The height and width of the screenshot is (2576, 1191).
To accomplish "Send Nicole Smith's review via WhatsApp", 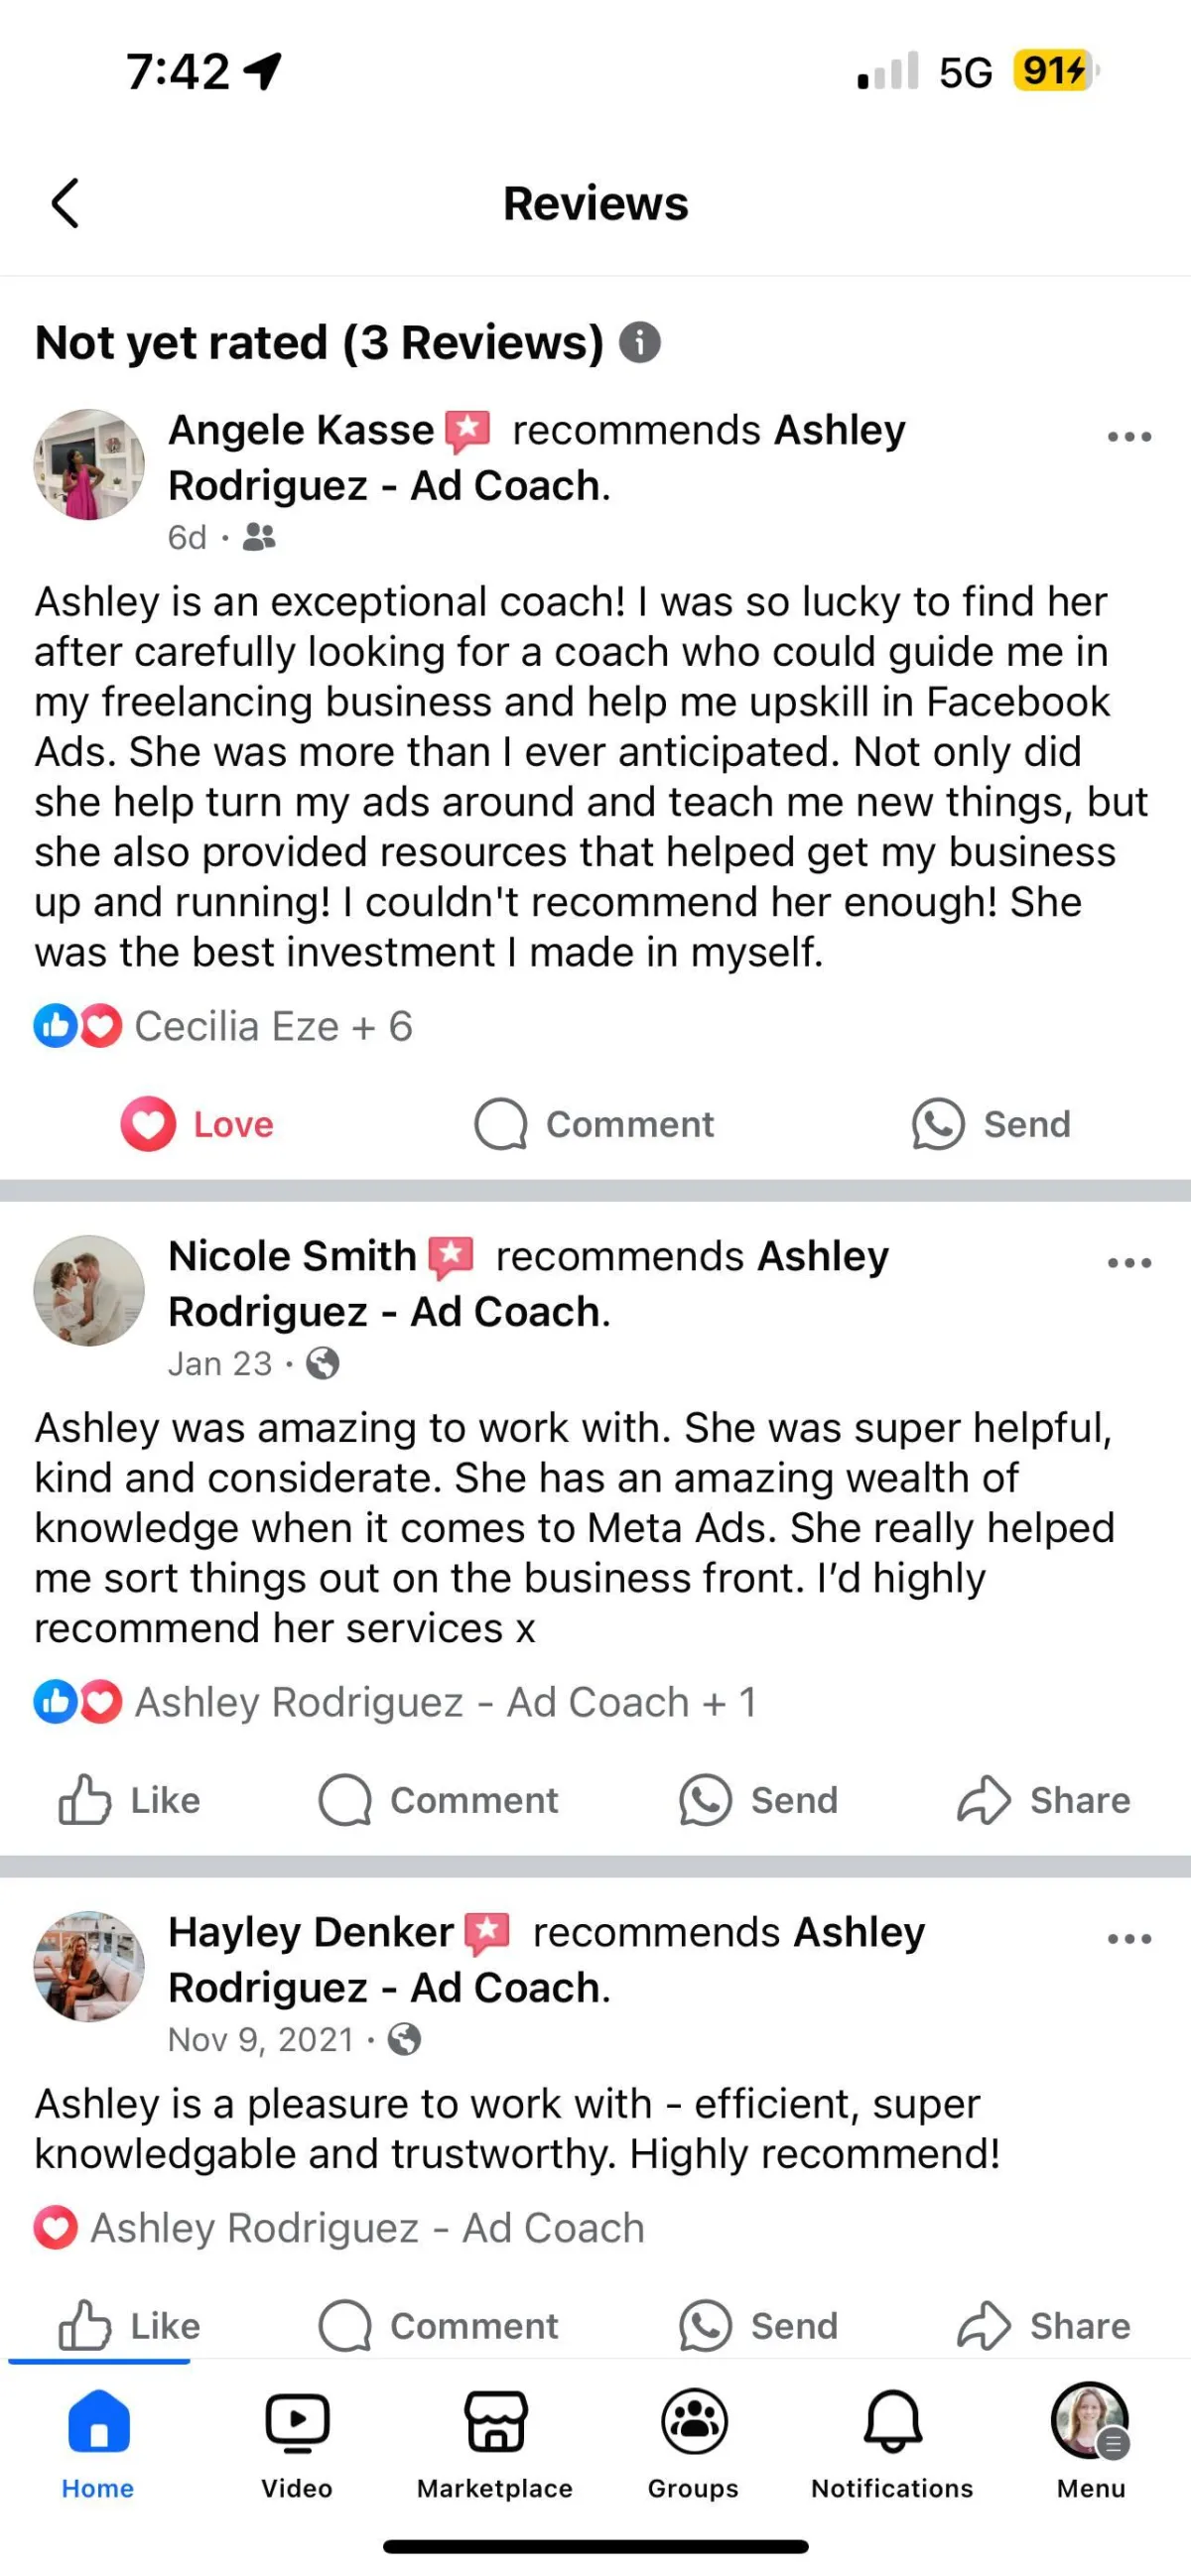I will (x=758, y=1800).
